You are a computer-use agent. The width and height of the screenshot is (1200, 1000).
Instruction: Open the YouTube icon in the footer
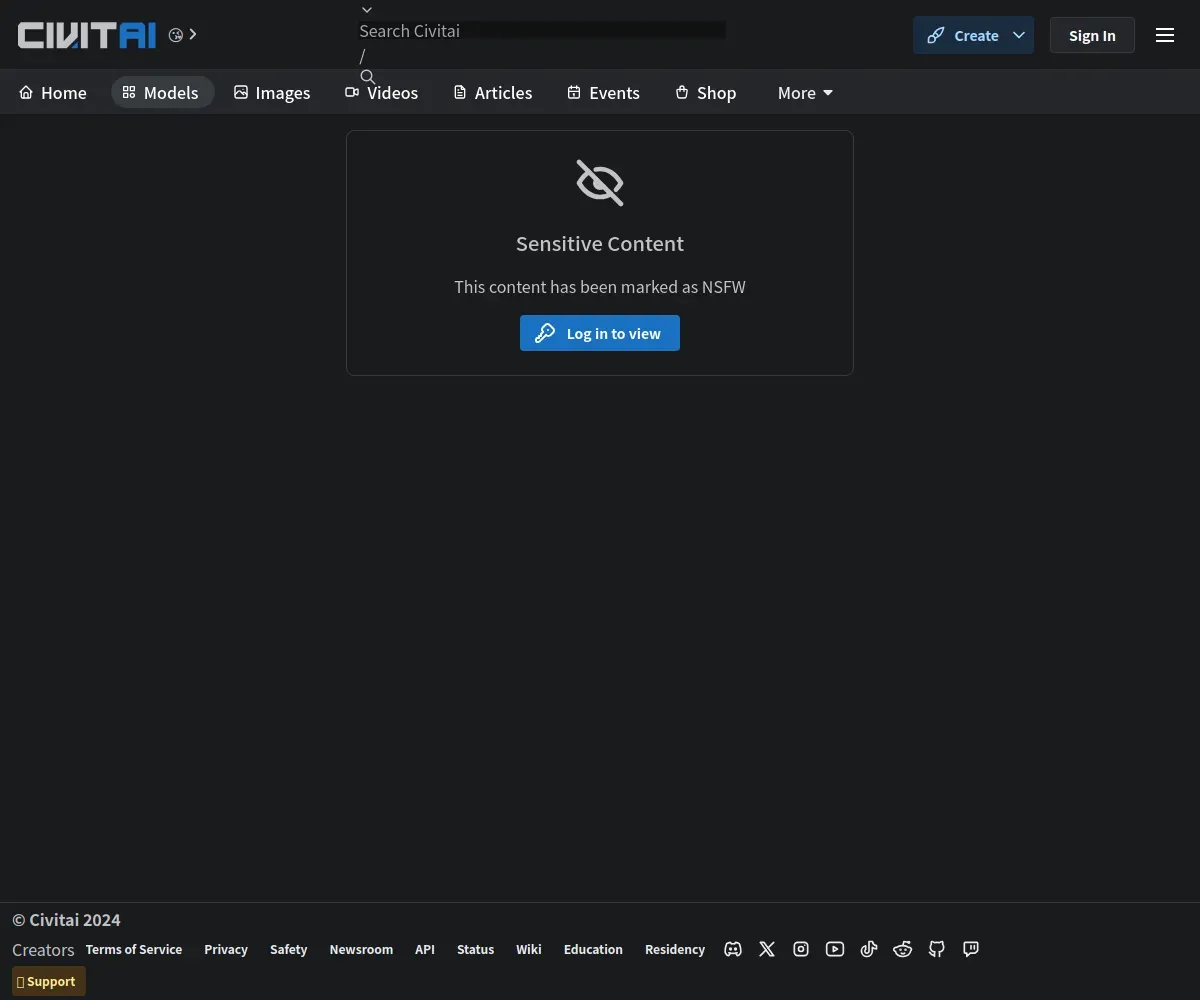[835, 949]
